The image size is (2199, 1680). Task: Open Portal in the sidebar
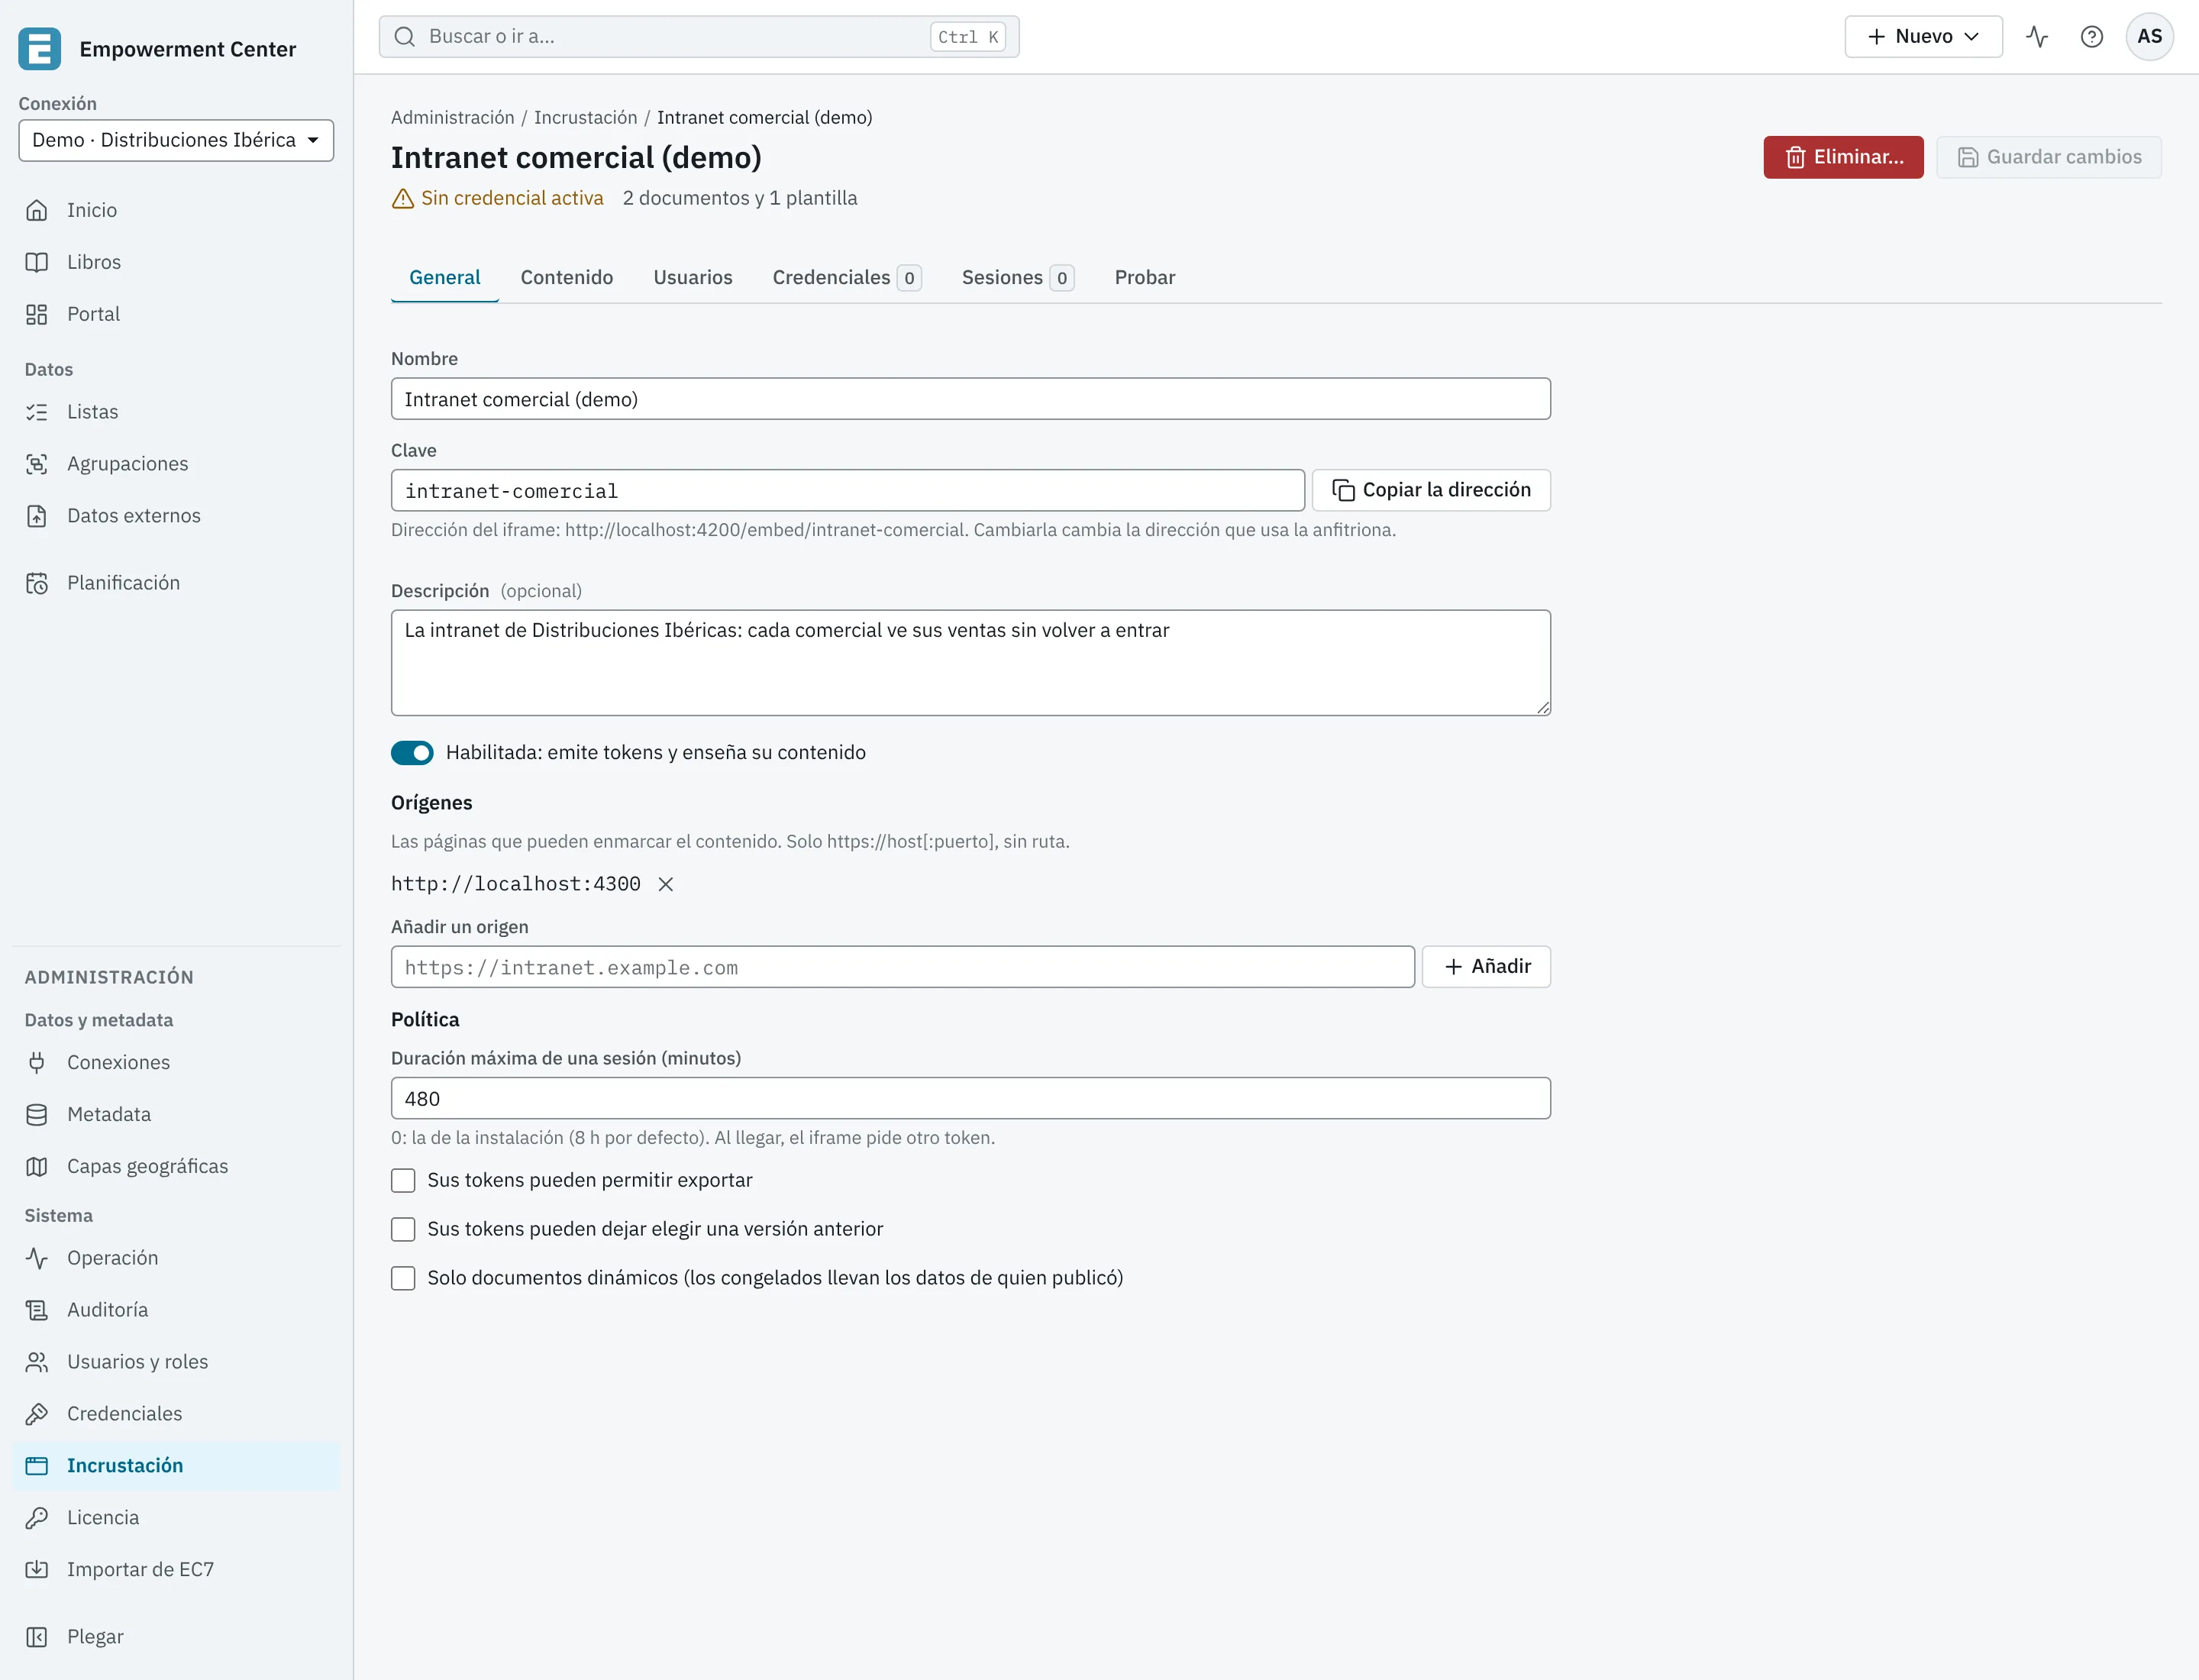tap(176, 314)
